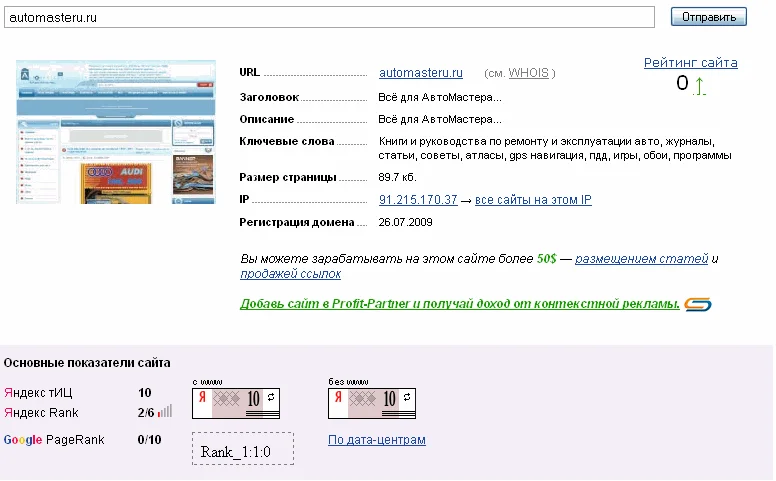Click the Yandex Rank signal bars icon
The height and width of the screenshot is (481, 776).
(165, 411)
